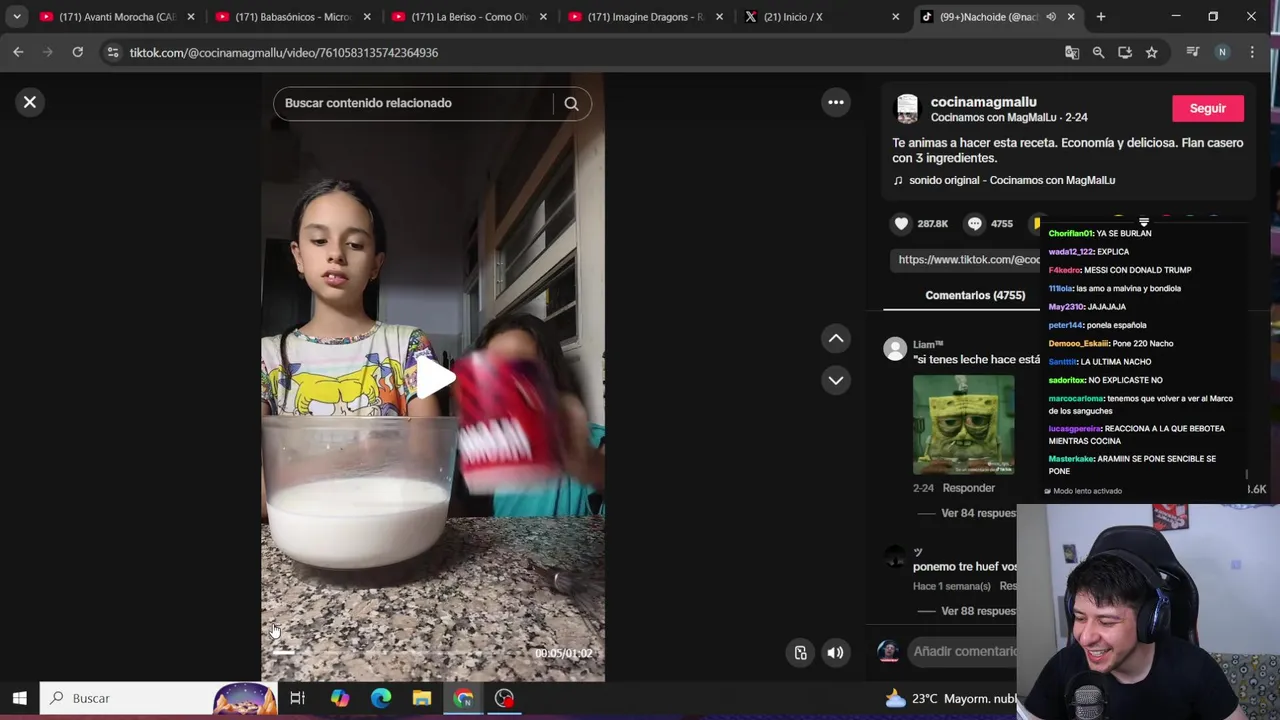
Task: Open a new browser tab with plus
Action: pyautogui.click(x=1101, y=17)
